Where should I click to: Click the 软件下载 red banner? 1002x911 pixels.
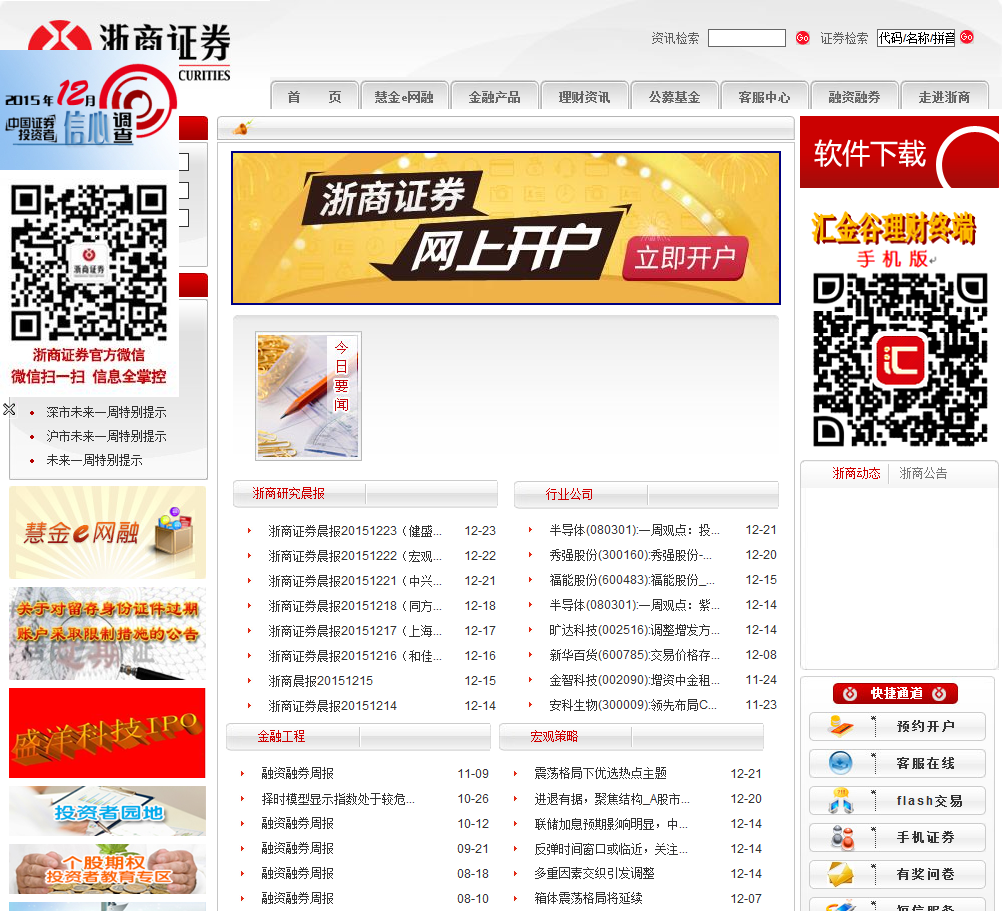point(899,152)
